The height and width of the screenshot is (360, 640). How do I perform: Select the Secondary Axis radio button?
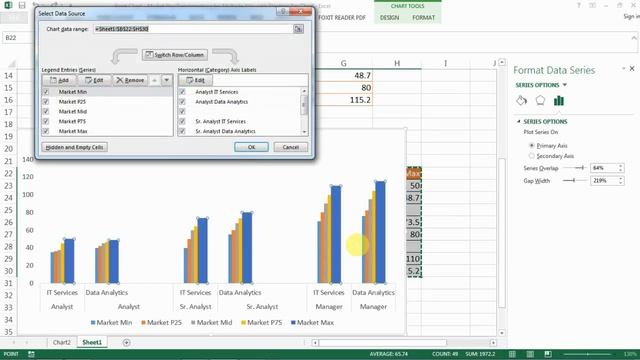click(531, 156)
